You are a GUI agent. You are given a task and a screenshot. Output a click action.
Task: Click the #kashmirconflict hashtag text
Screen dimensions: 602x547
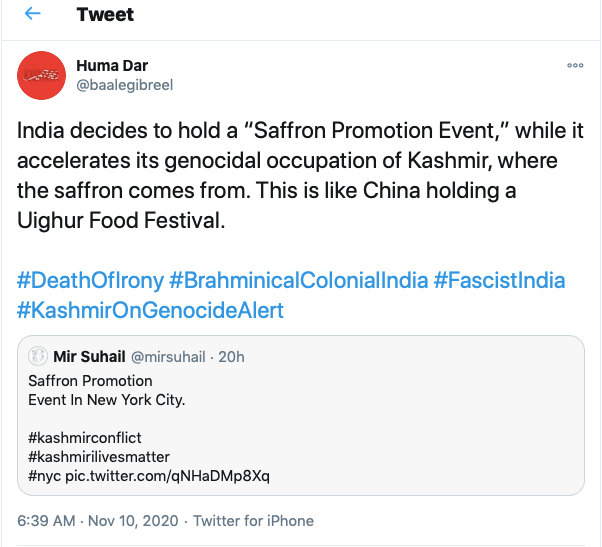click(x=84, y=437)
